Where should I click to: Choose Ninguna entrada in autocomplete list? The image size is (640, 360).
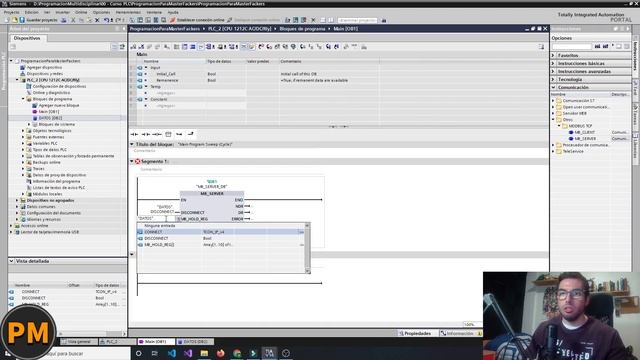coord(220,226)
